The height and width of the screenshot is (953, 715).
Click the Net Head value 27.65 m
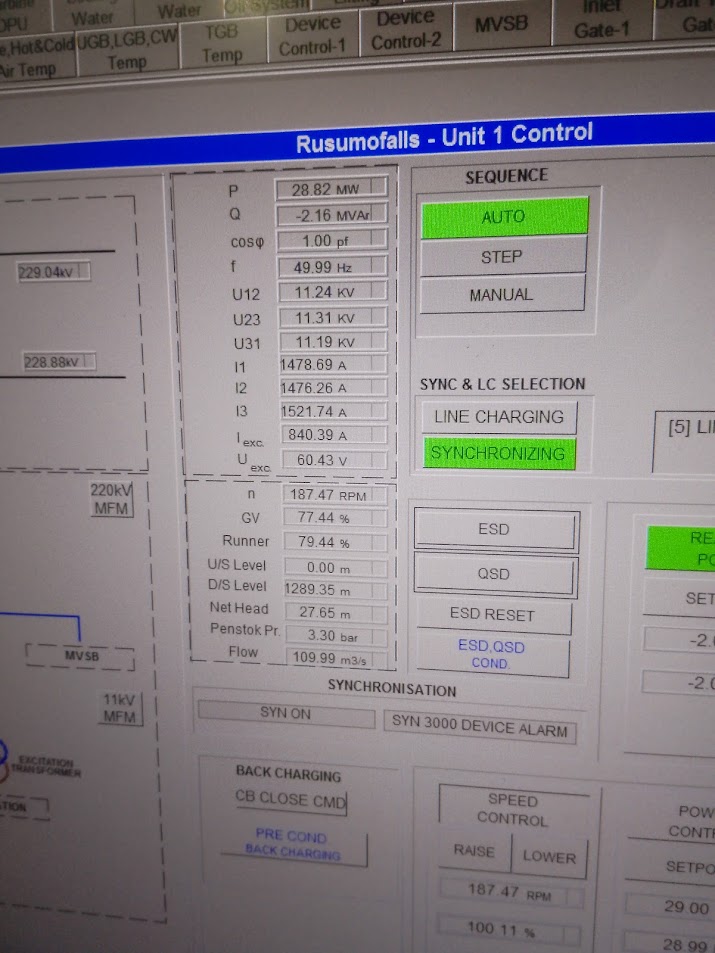pos(336,612)
